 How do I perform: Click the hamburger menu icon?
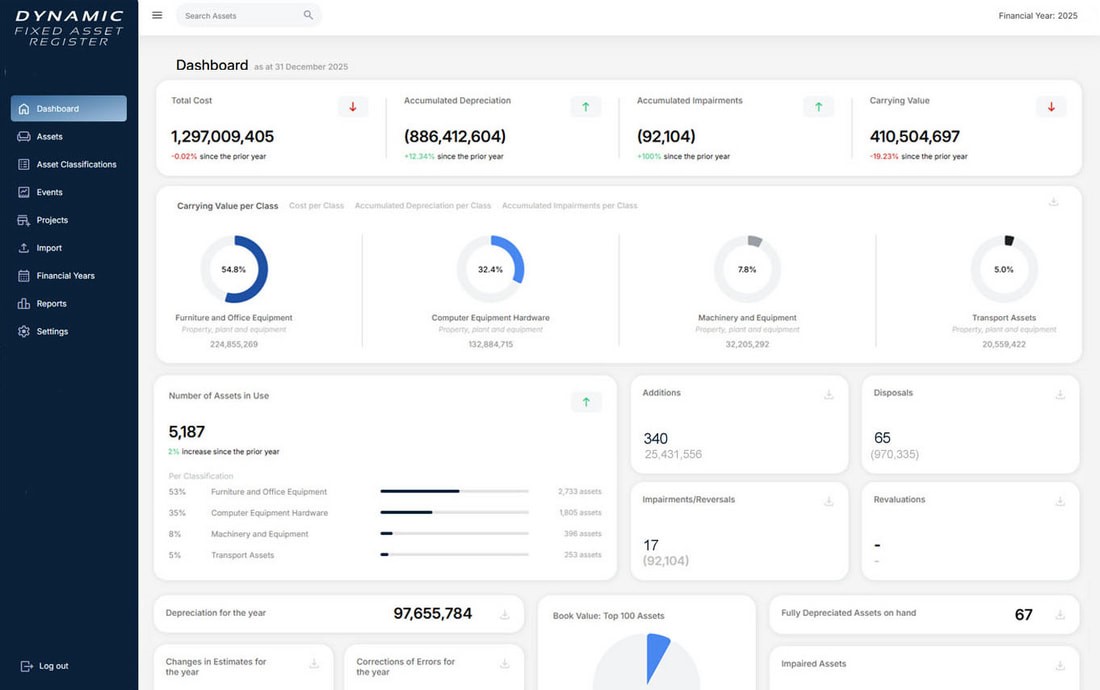(157, 15)
